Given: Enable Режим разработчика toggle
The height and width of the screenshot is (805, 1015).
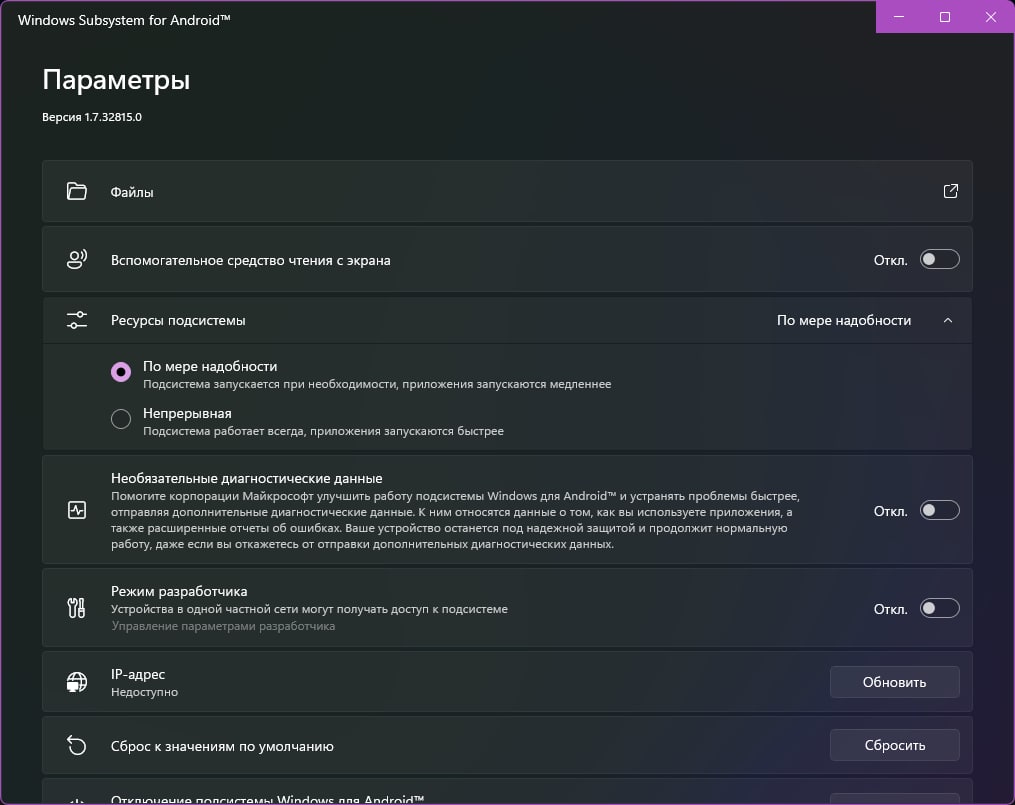Looking at the screenshot, I should tap(940, 608).
